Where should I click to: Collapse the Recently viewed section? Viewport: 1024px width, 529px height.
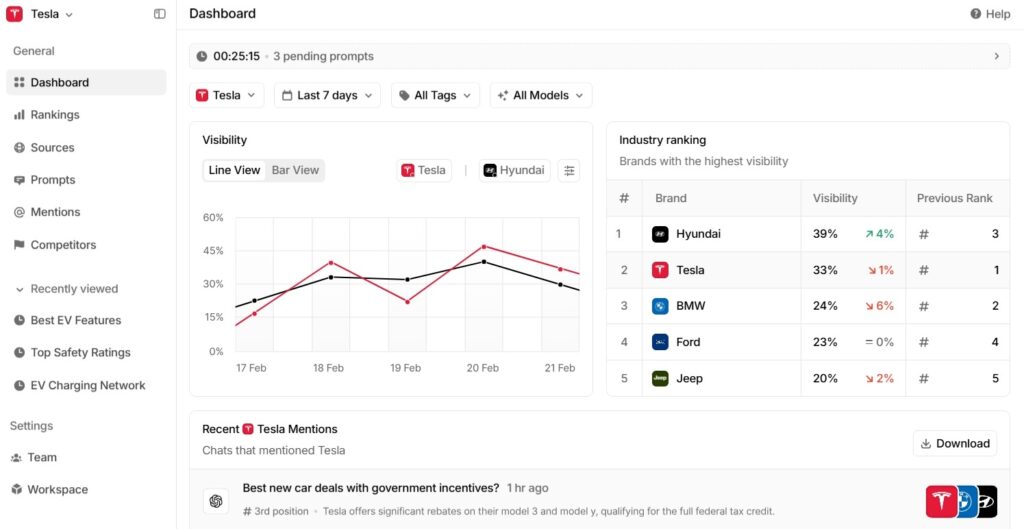(x=20, y=289)
